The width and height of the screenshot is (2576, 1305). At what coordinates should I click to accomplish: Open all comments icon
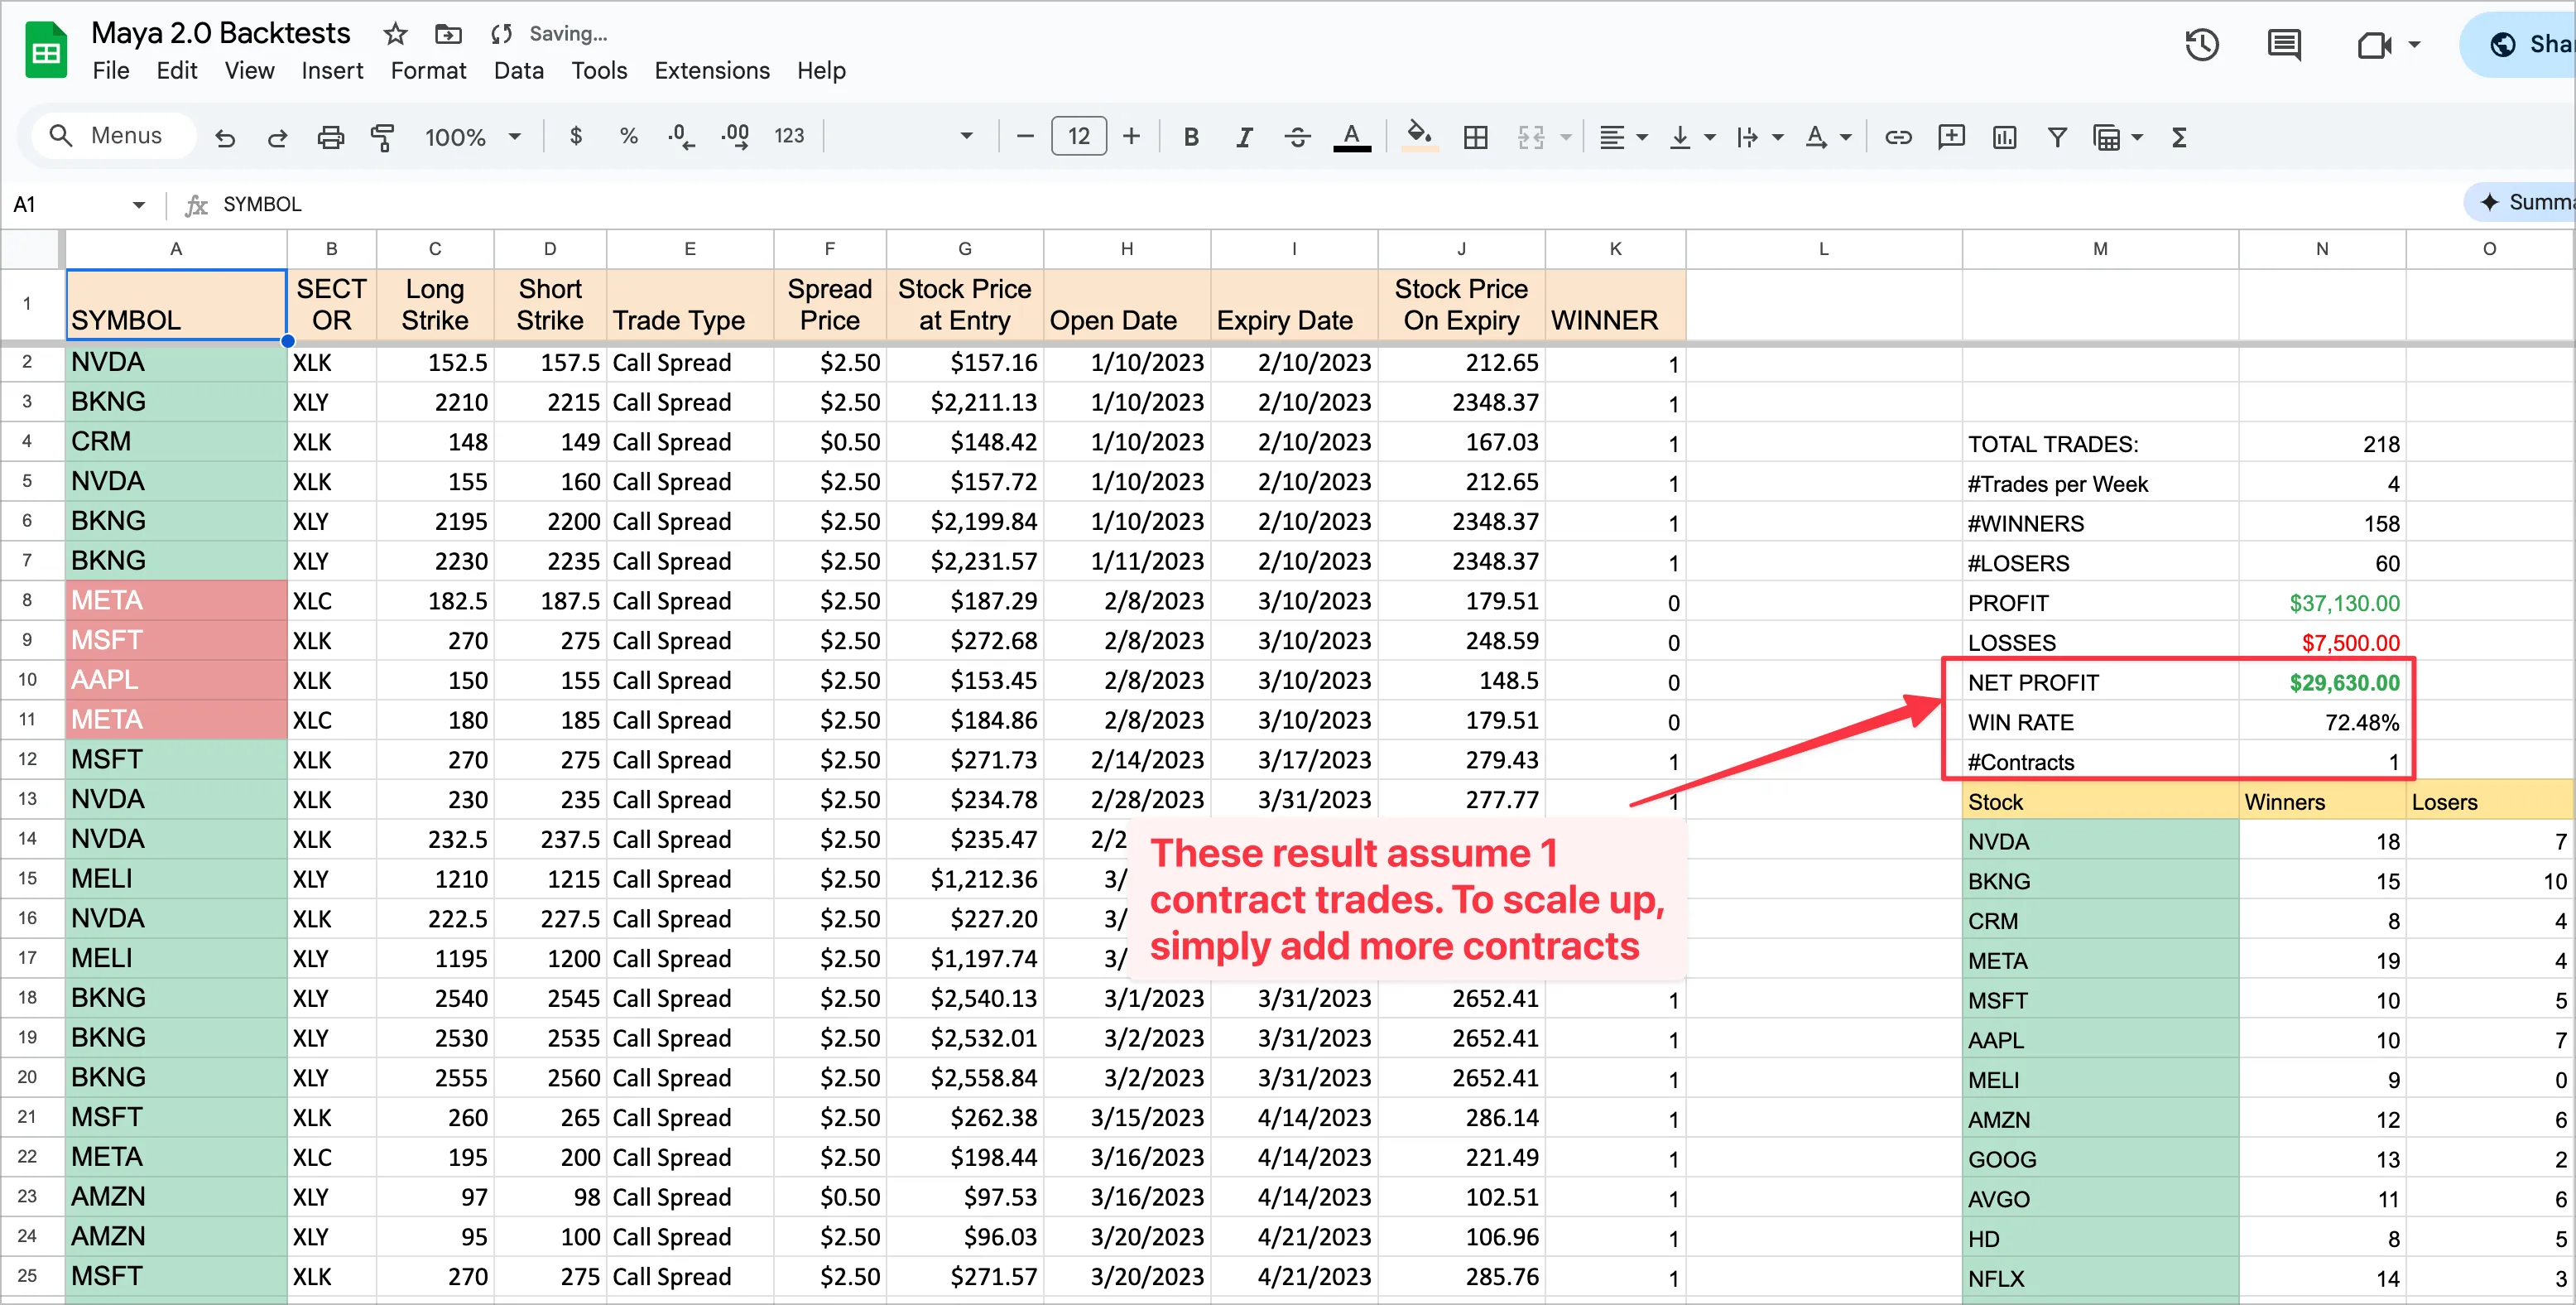click(x=2284, y=45)
